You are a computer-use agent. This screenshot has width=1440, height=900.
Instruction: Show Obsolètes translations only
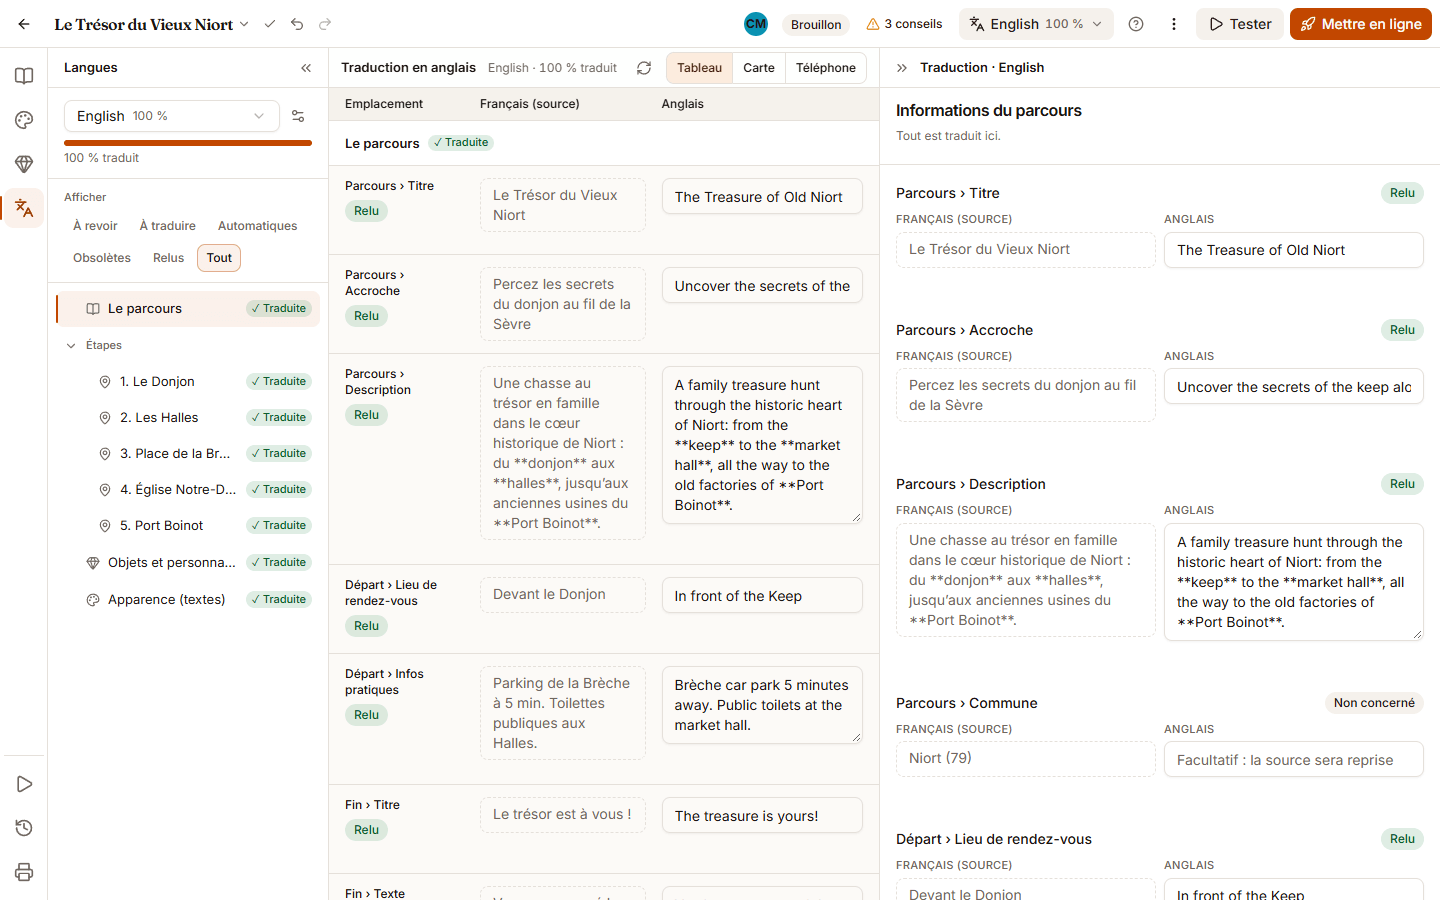coord(102,258)
